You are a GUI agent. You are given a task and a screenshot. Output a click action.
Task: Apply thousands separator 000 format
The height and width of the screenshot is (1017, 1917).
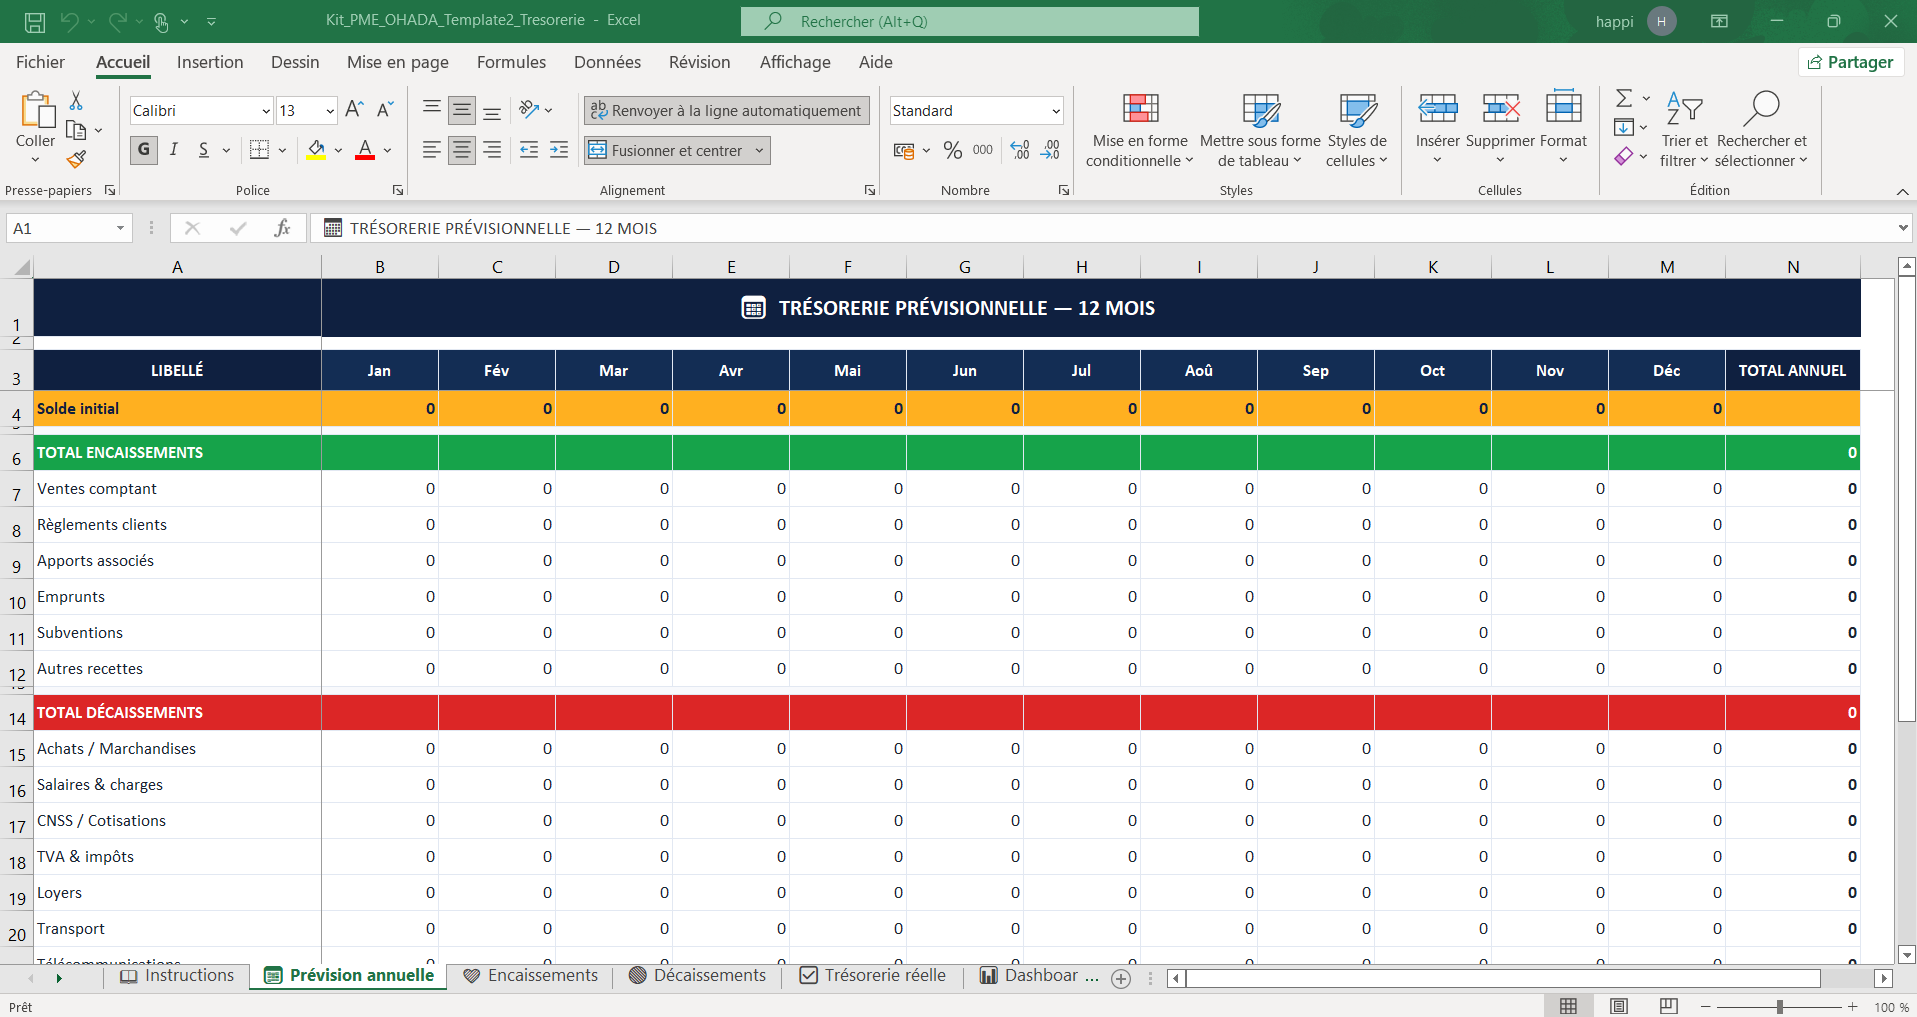[x=983, y=150]
